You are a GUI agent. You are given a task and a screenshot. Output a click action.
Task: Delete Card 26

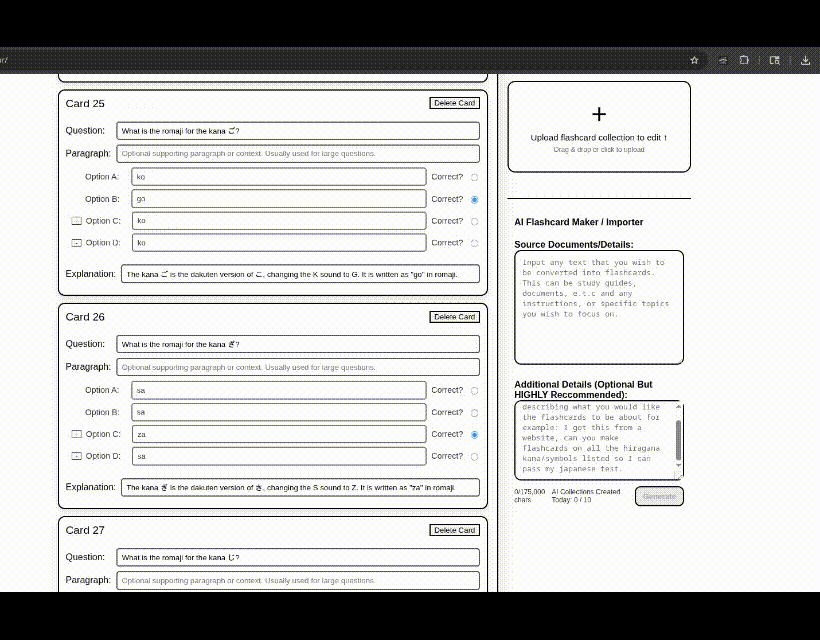pos(454,317)
